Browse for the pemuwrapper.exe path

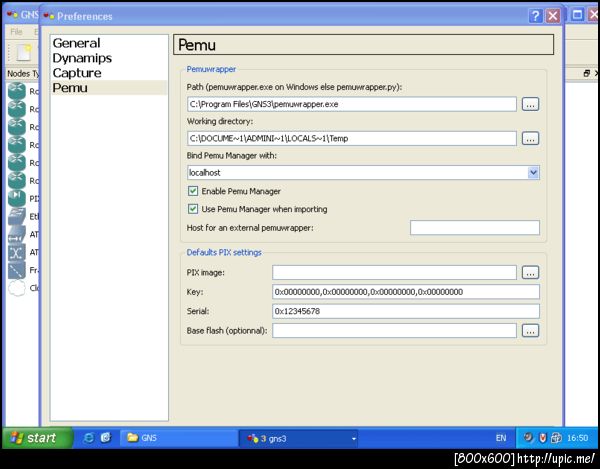click(x=530, y=104)
